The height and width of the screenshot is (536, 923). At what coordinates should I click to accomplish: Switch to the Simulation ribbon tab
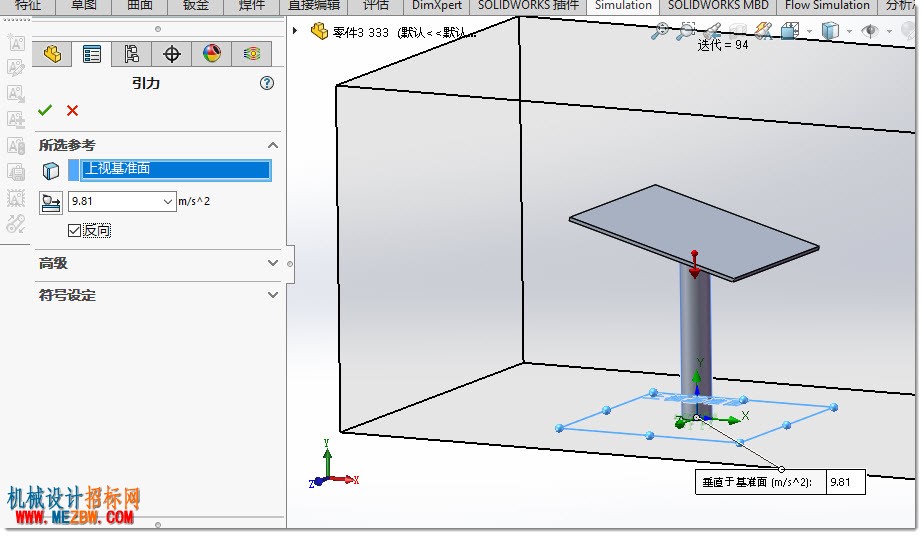[623, 6]
